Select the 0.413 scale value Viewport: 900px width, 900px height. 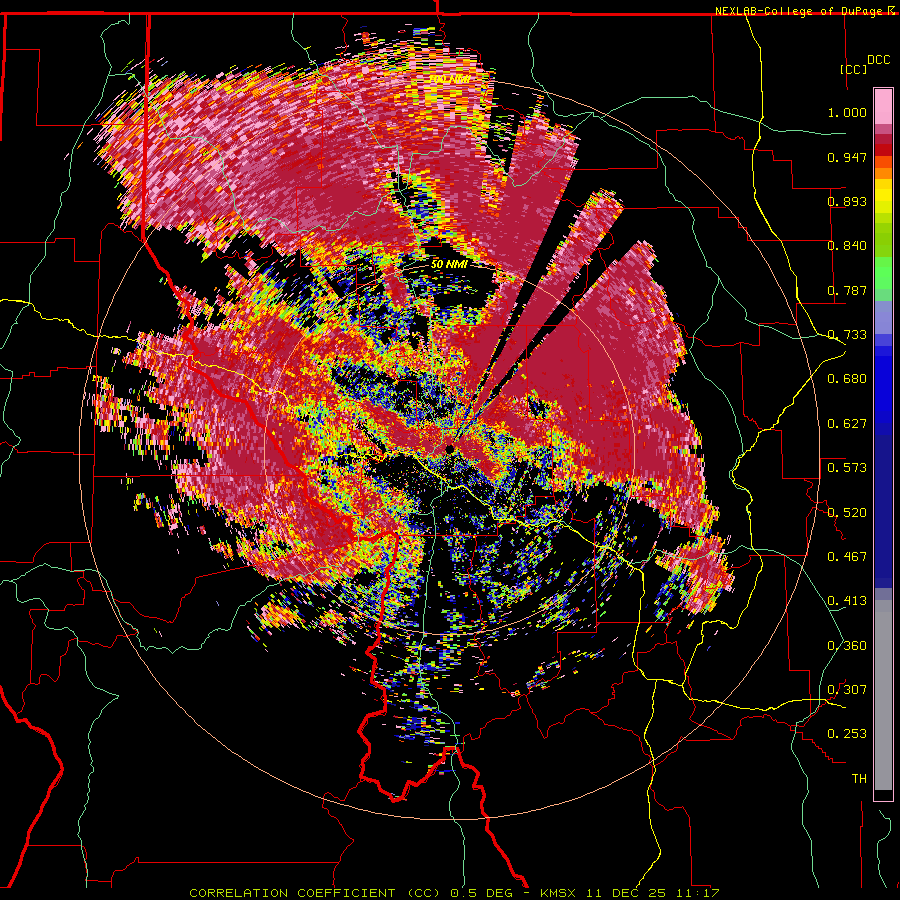tap(847, 601)
